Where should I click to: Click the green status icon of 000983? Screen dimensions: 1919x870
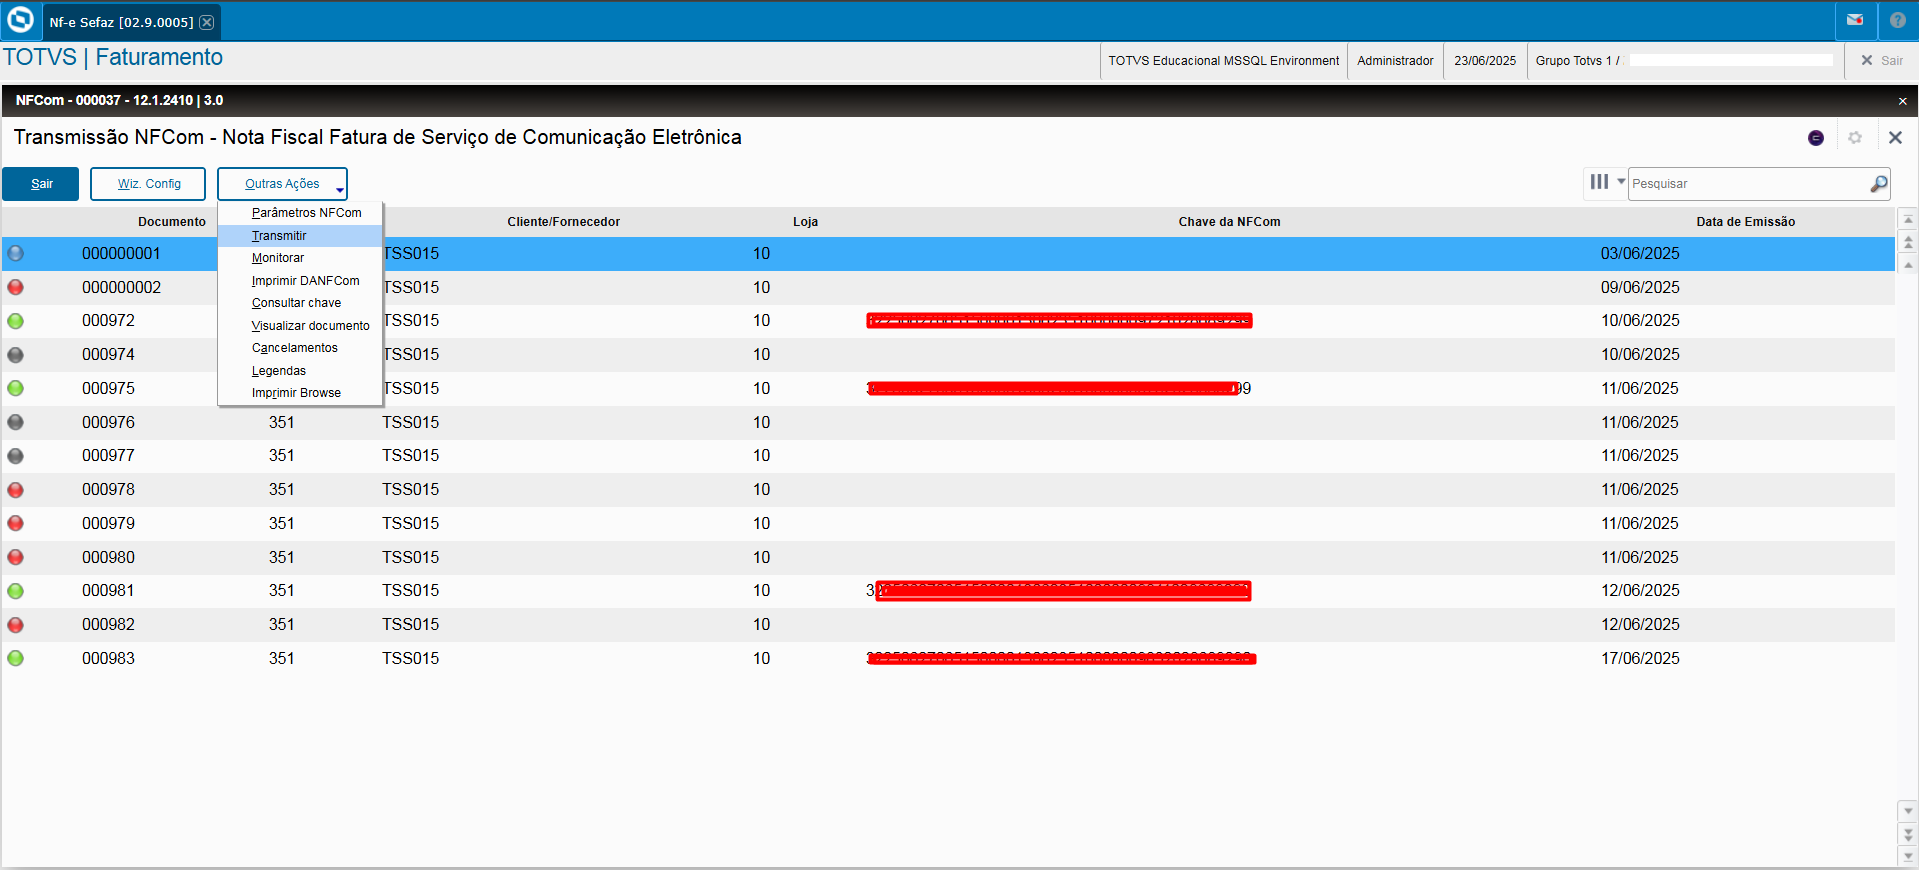[x=16, y=659]
